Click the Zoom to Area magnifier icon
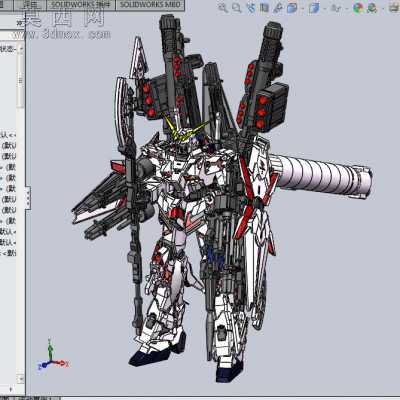 click(x=236, y=8)
